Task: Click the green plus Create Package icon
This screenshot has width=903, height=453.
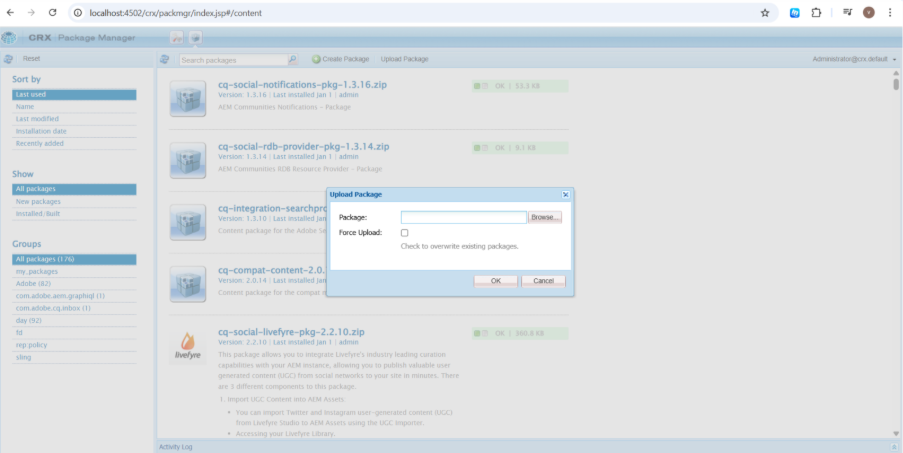Action: tap(316, 59)
